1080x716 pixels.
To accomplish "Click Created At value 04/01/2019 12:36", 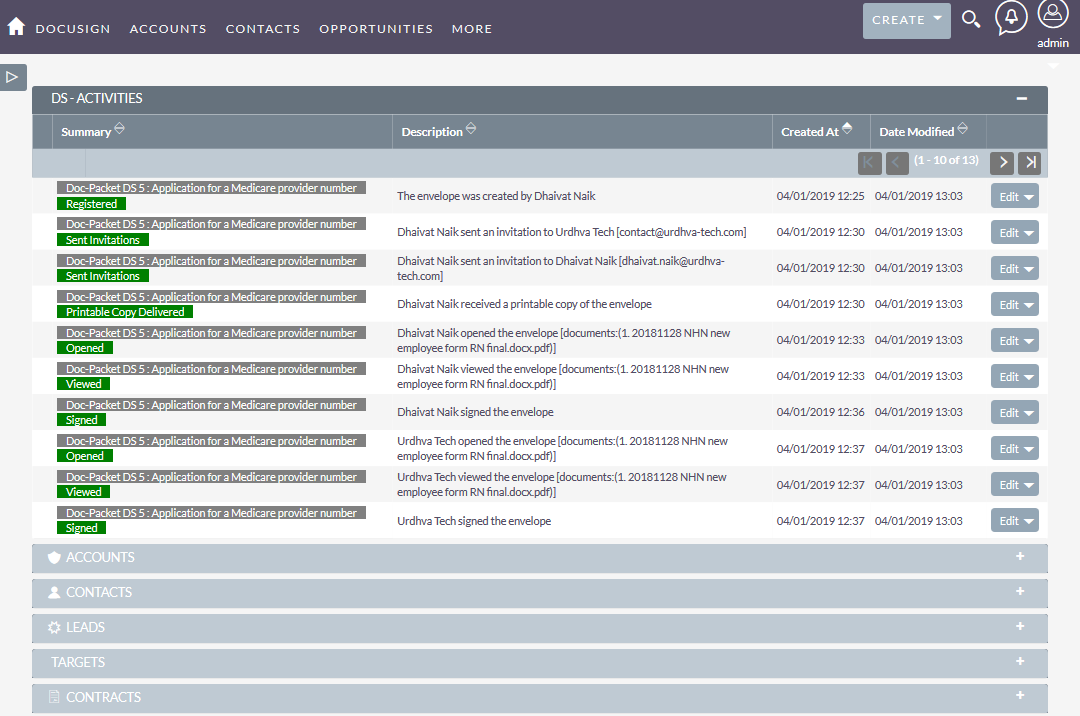I will [x=820, y=412].
